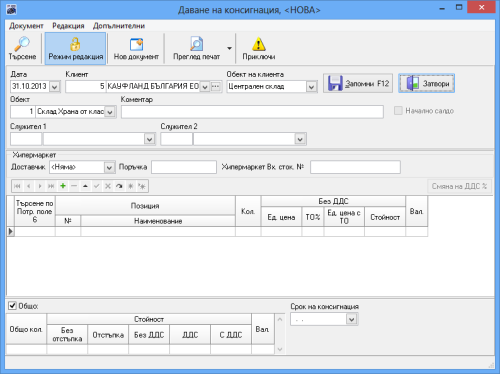The height and width of the screenshot is (374, 500).
Task: Click Хипермаркет Вх. сток. № field
Action: point(355,167)
